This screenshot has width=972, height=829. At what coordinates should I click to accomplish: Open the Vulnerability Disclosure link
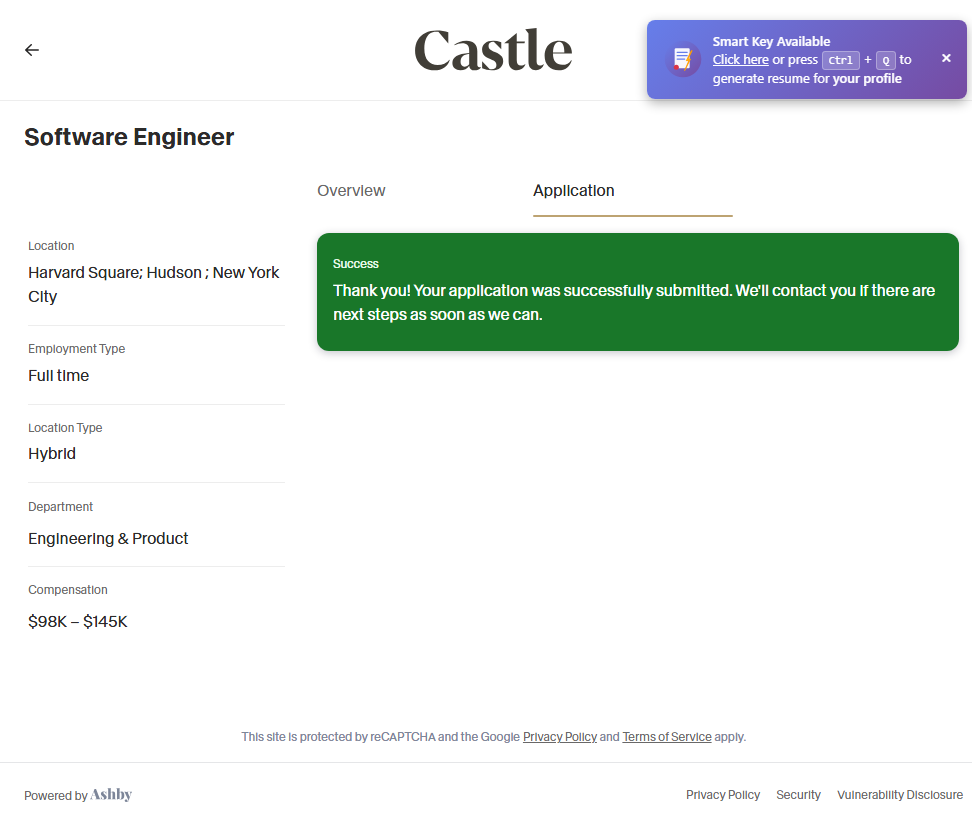point(900,795)
